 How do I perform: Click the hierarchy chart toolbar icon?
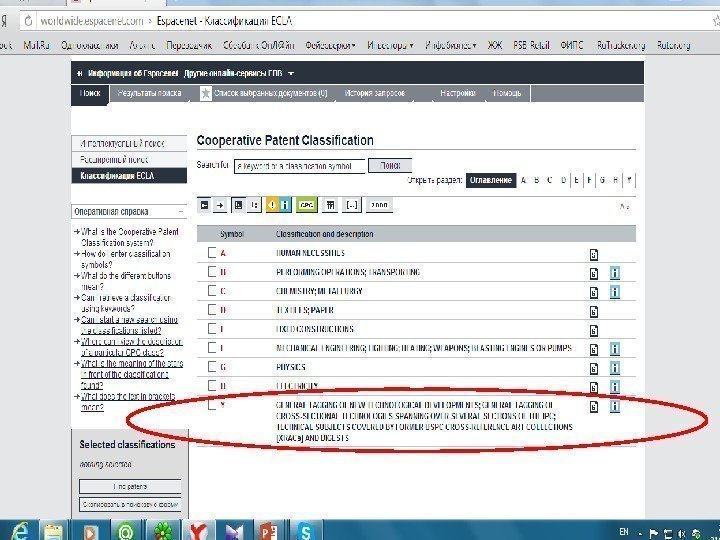329,205
